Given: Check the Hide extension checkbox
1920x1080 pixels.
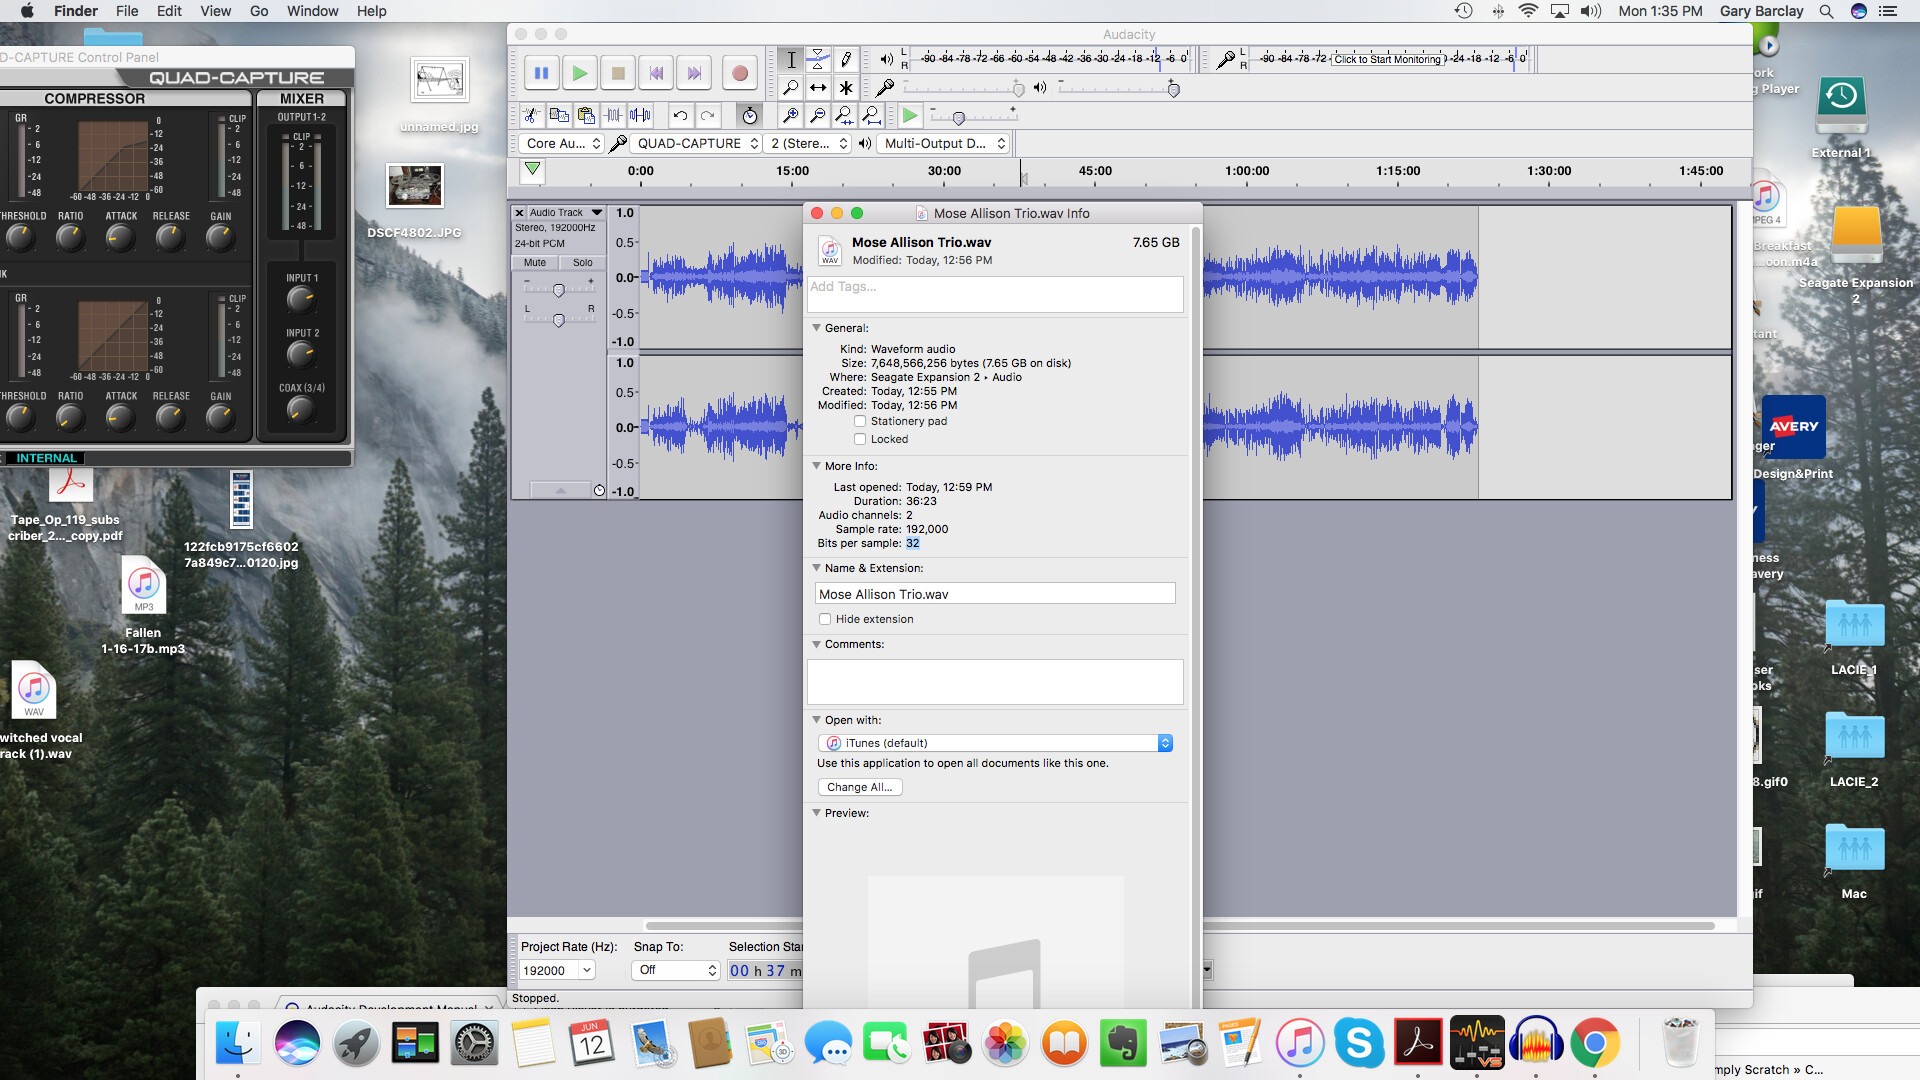Looking at the screenshot, I should pos(825,619).
